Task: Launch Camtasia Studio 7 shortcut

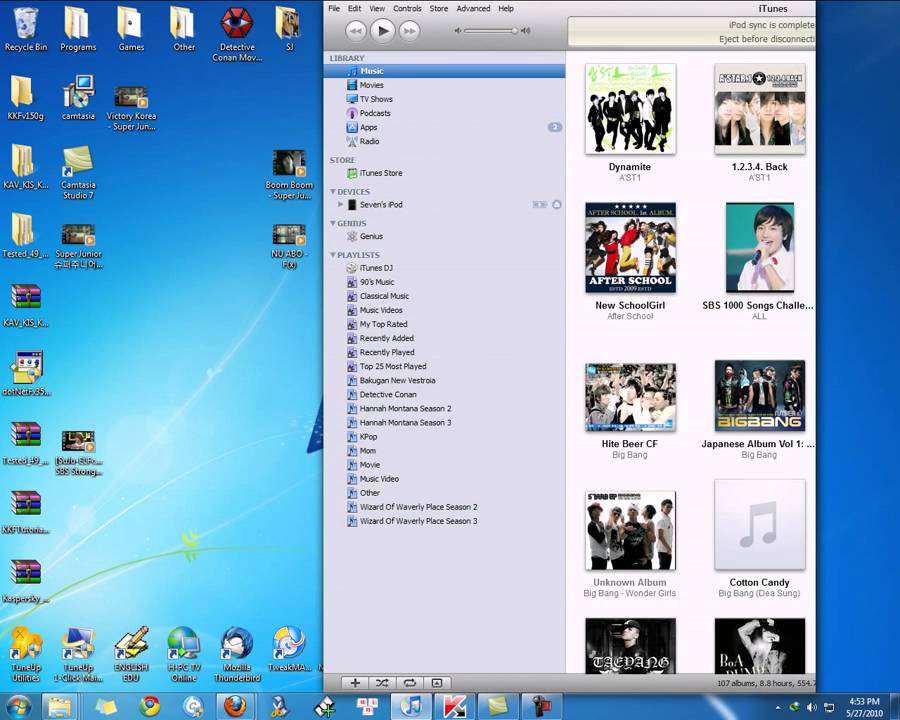Action: click(x=78, y=173)
